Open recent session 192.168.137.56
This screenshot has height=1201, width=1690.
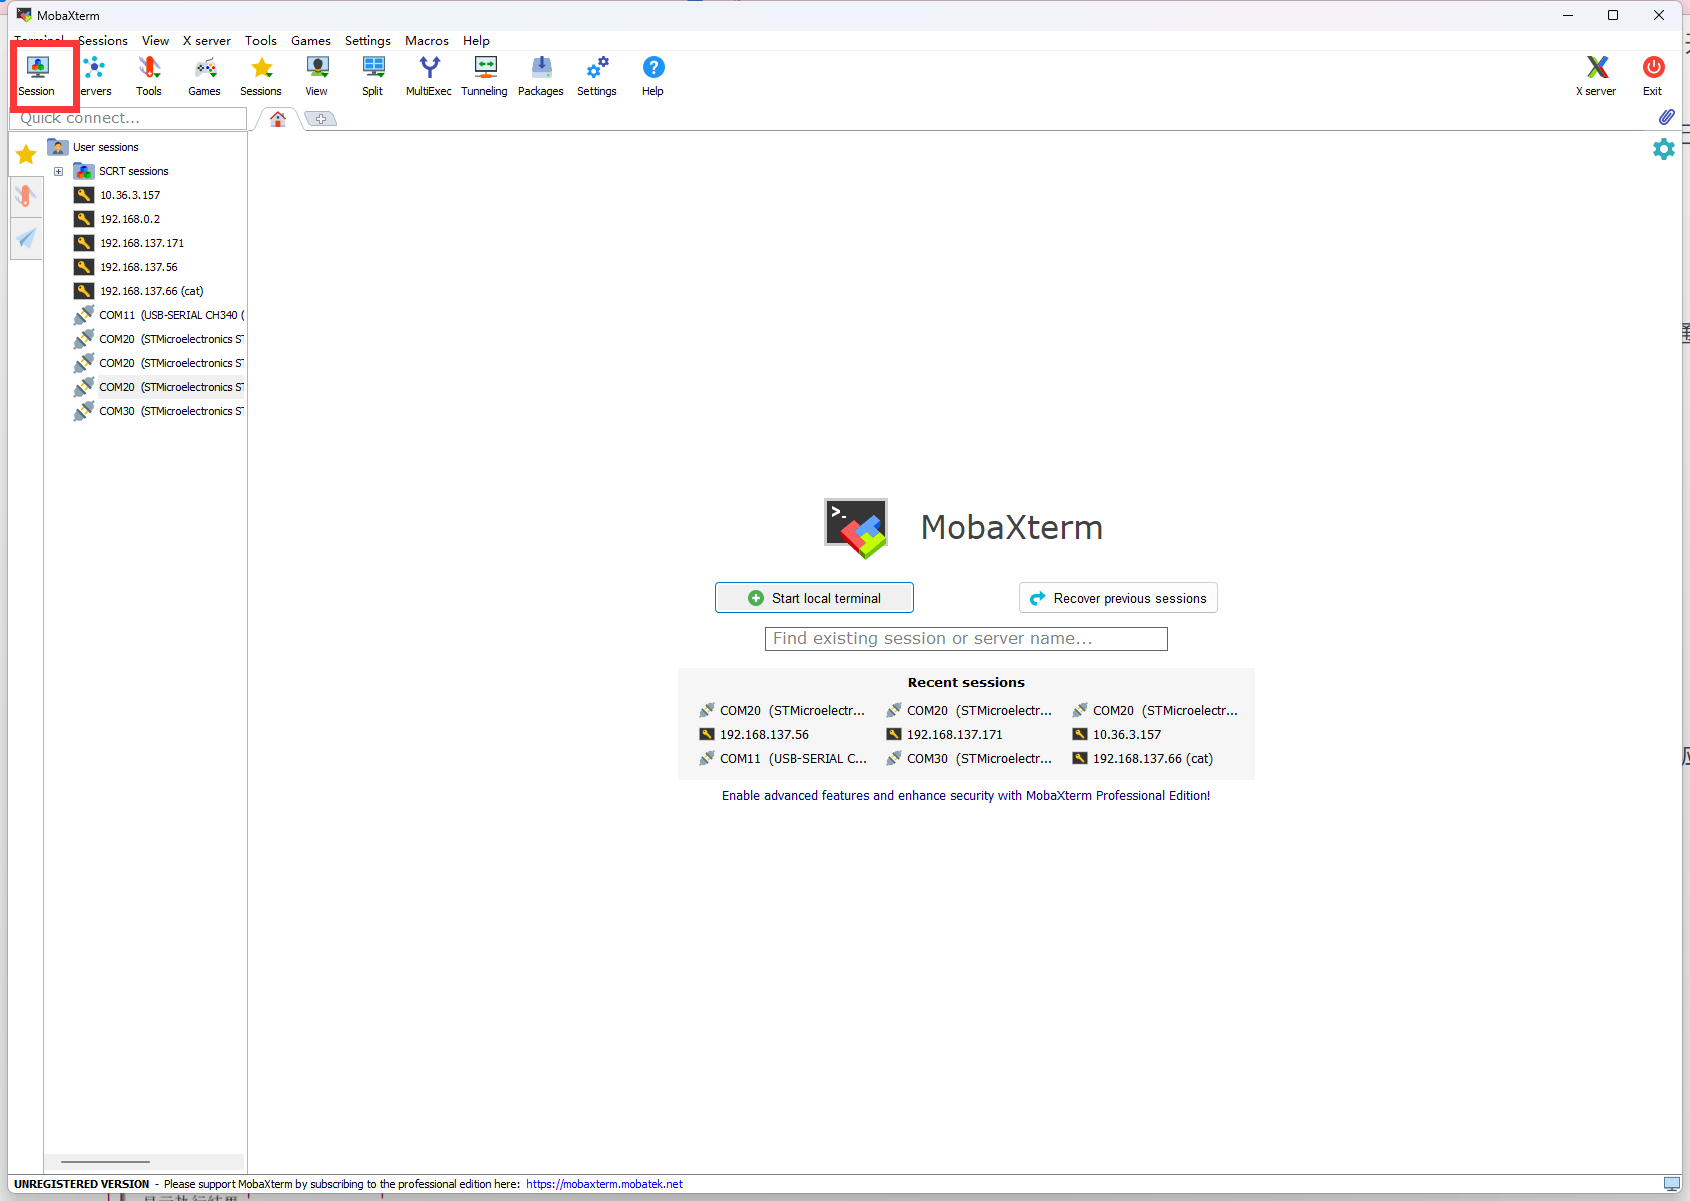point(755,735)
